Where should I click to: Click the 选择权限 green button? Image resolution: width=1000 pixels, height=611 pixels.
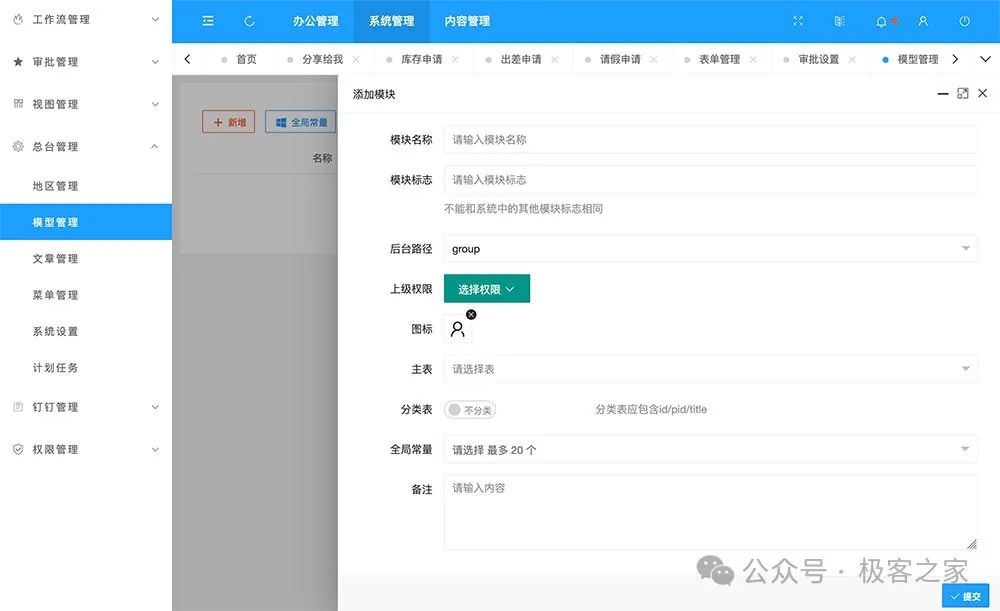tap(487, 289)
